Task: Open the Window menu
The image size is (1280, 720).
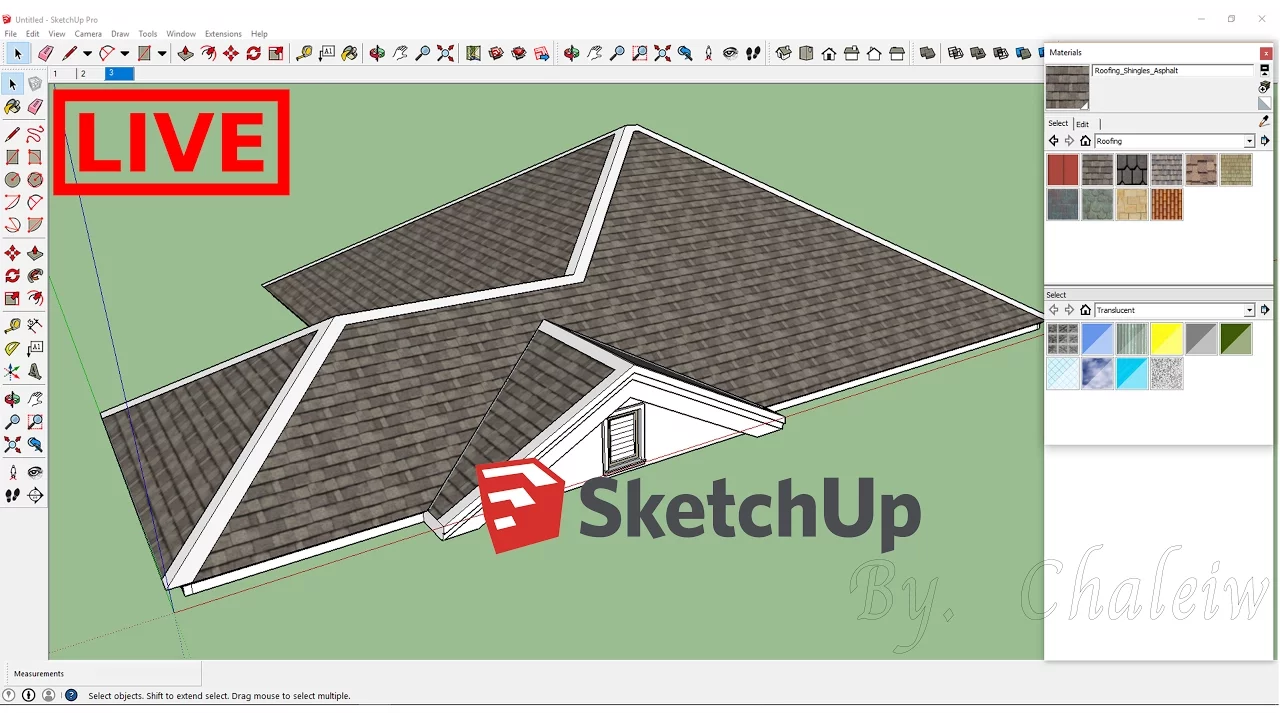Action: tap(181, 34)
